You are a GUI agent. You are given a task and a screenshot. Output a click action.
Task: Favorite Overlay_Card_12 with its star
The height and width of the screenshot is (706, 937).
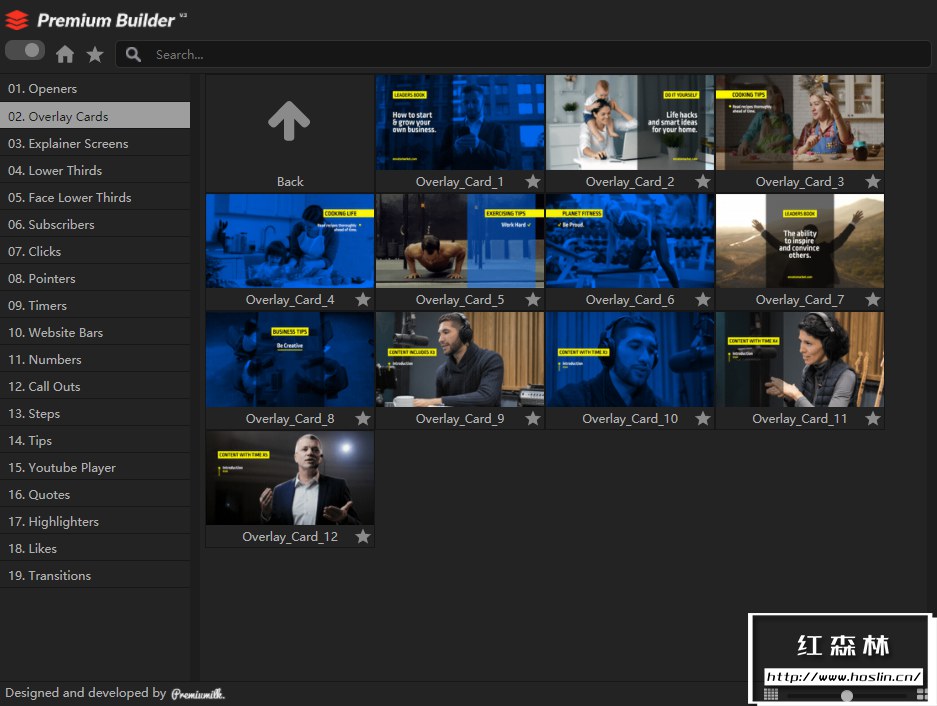click(x=363, y=536)
